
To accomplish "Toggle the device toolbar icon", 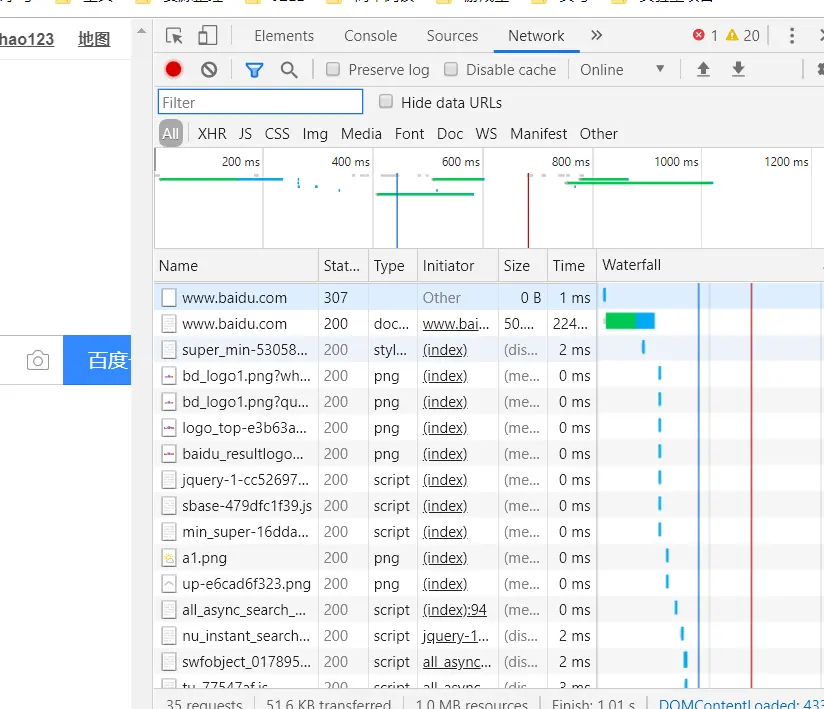I will [x=208, y=36].
